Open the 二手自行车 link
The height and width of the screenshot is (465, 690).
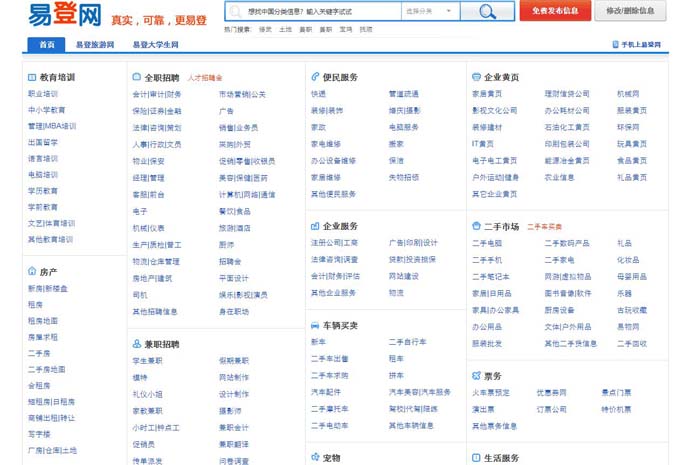point(407,342)
